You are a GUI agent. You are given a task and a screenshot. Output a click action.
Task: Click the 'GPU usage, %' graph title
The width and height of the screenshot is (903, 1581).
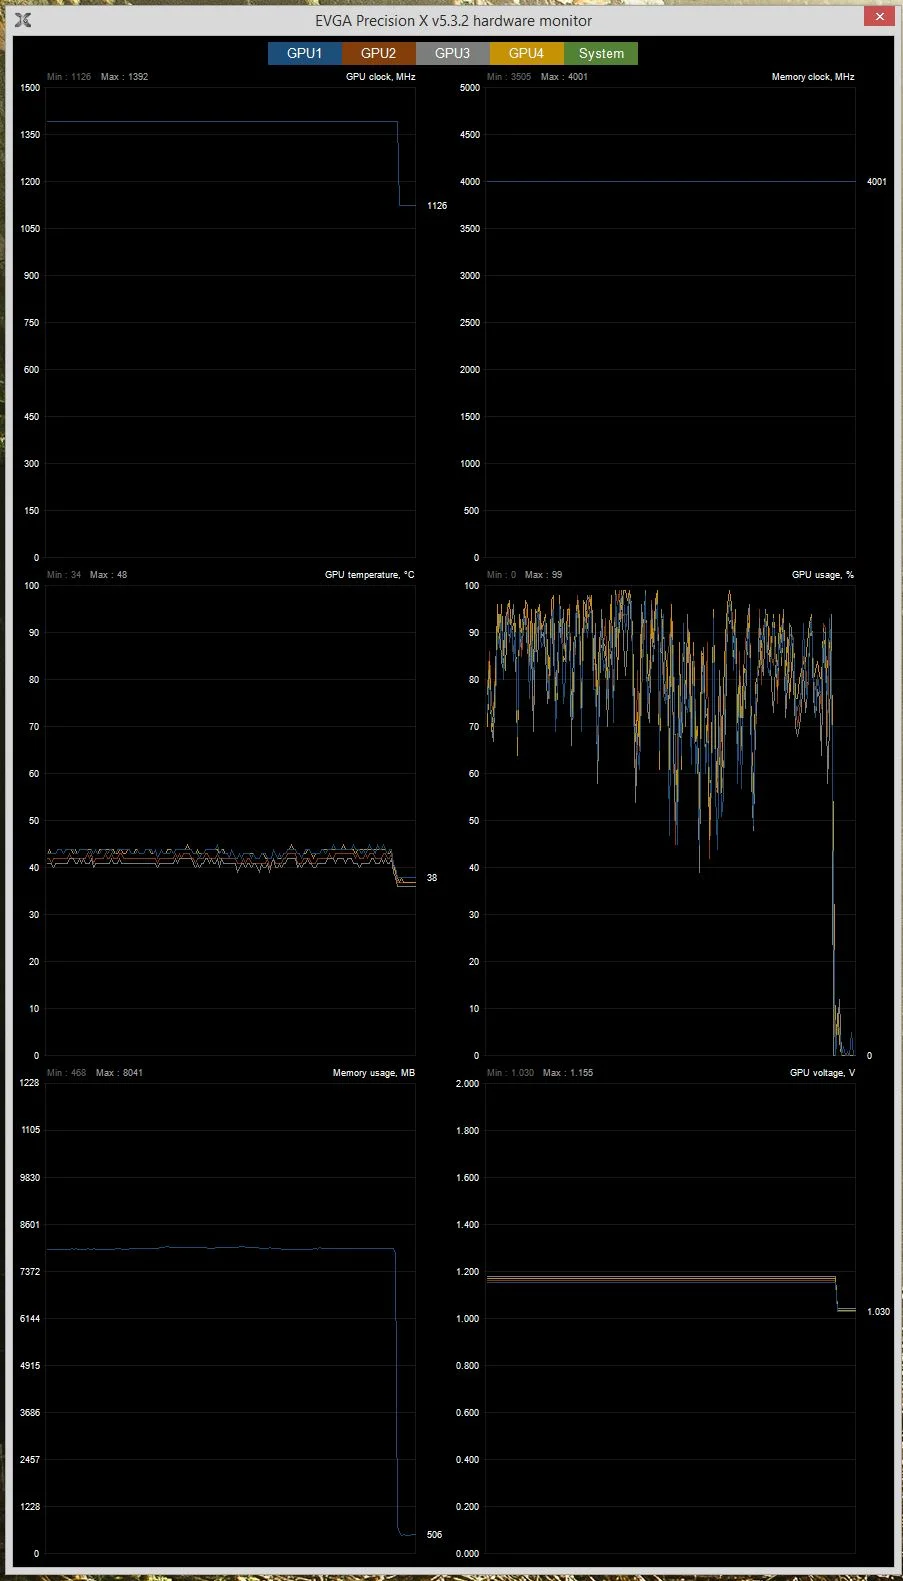(x=823, y=575)
